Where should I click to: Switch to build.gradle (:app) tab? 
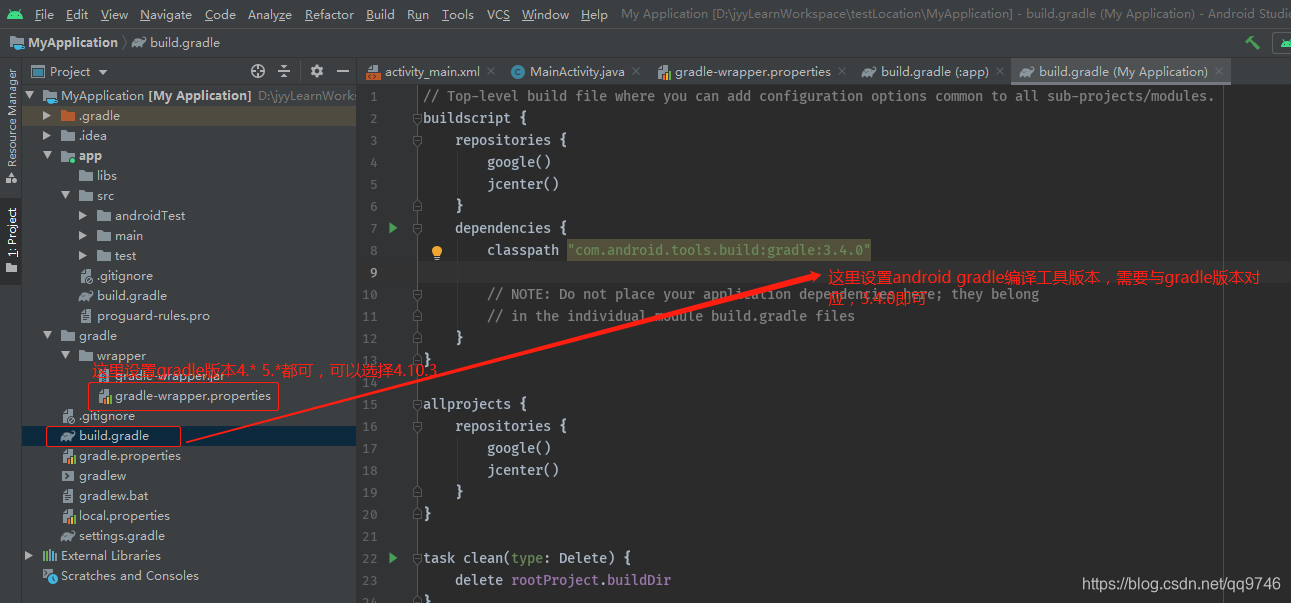click(934, 72)
